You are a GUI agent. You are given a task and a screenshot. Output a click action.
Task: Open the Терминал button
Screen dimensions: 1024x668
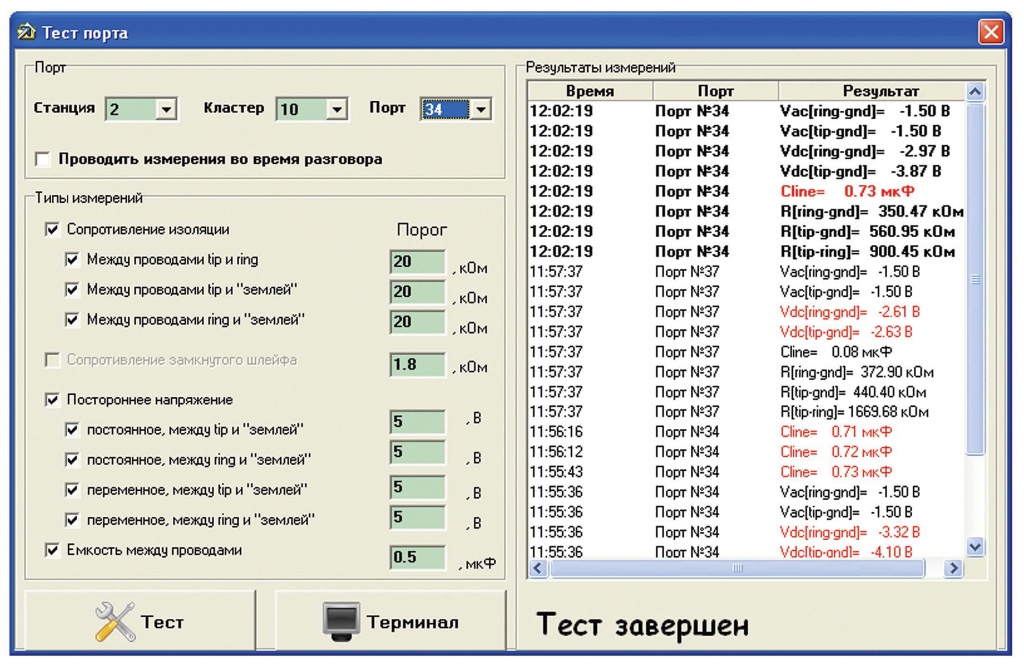pos(391,621)
